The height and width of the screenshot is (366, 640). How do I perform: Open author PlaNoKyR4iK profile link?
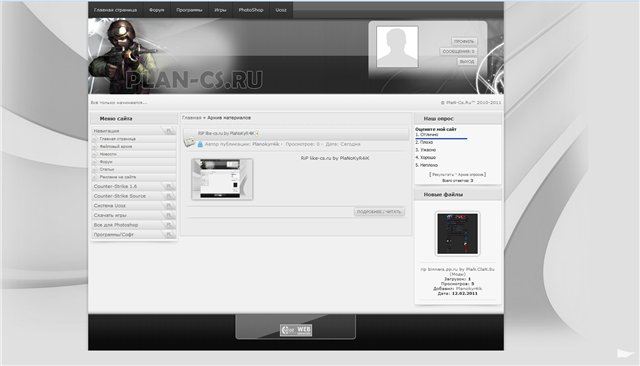[x=266, y=144]
